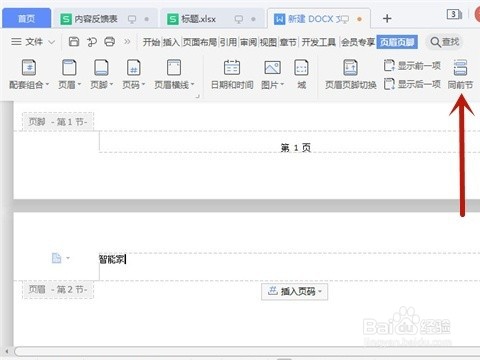Insert a 域 field
Viewport: 480px width, 360px height.
coord(301,75)
